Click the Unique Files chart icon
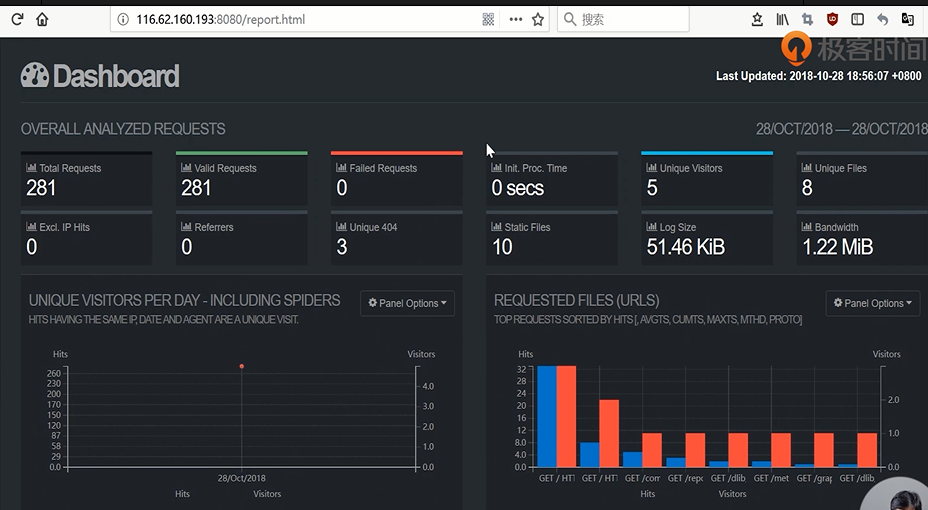 [807, 168]
